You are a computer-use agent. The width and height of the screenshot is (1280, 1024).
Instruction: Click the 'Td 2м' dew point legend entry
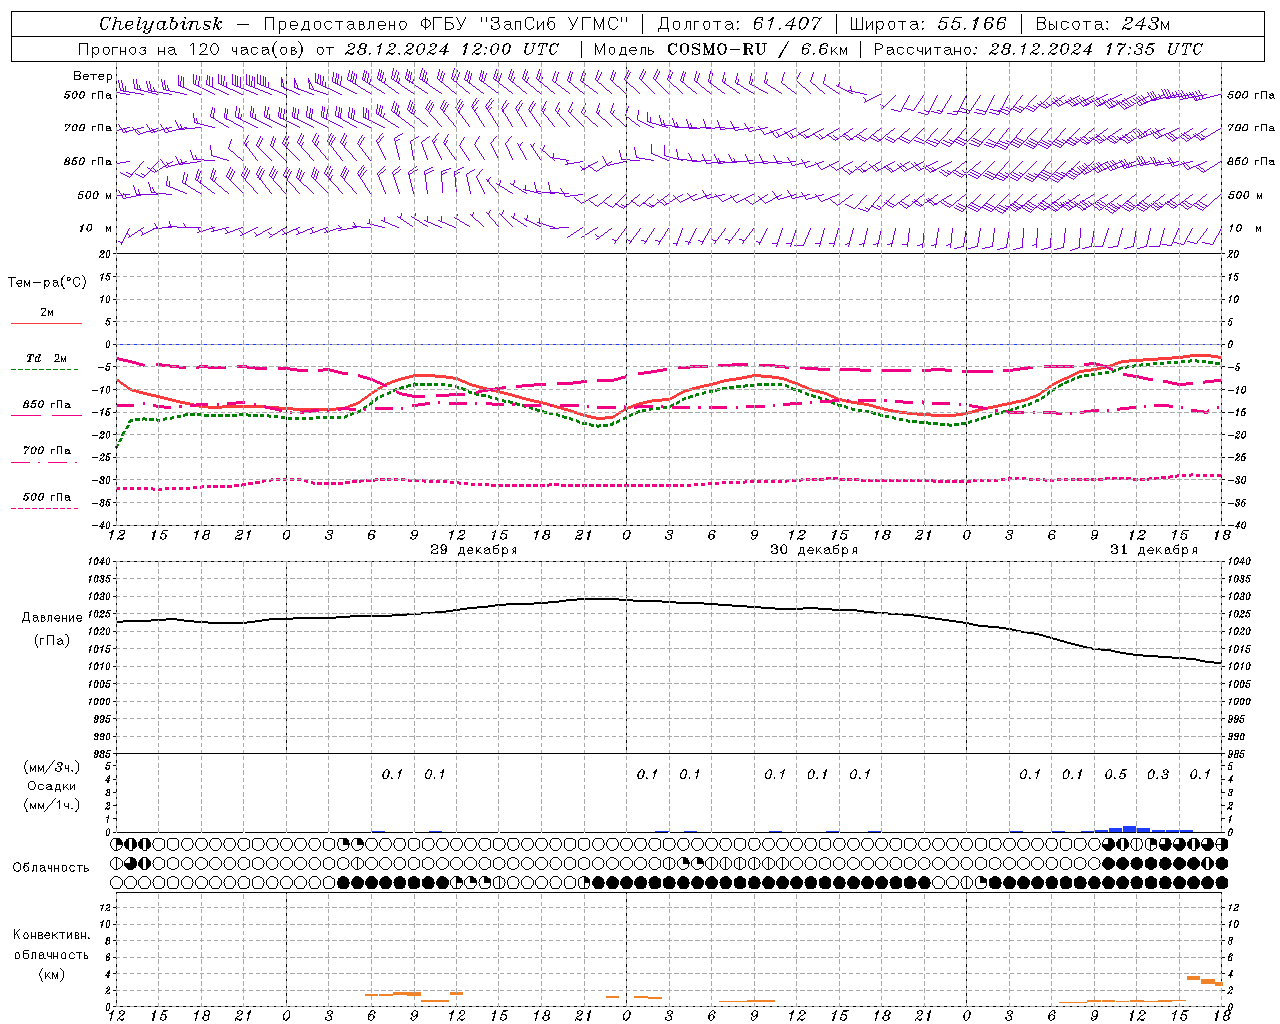46,358
